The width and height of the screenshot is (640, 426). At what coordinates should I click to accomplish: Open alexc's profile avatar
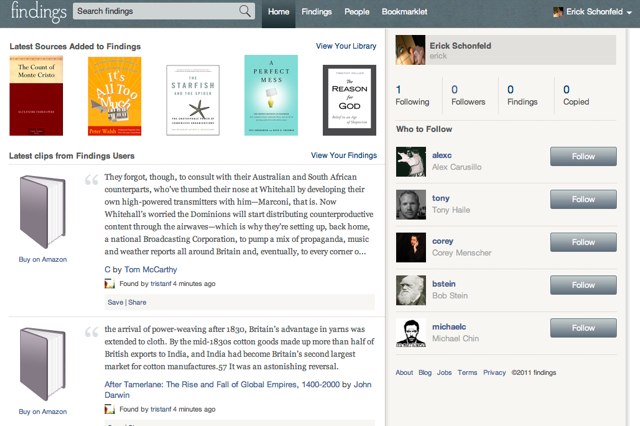coord(410,162)
